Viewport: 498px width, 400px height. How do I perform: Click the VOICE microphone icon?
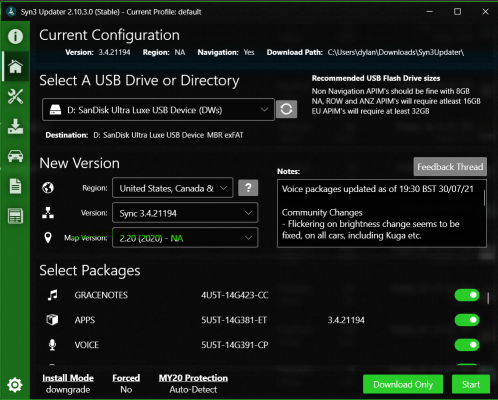tap(52, 345)
